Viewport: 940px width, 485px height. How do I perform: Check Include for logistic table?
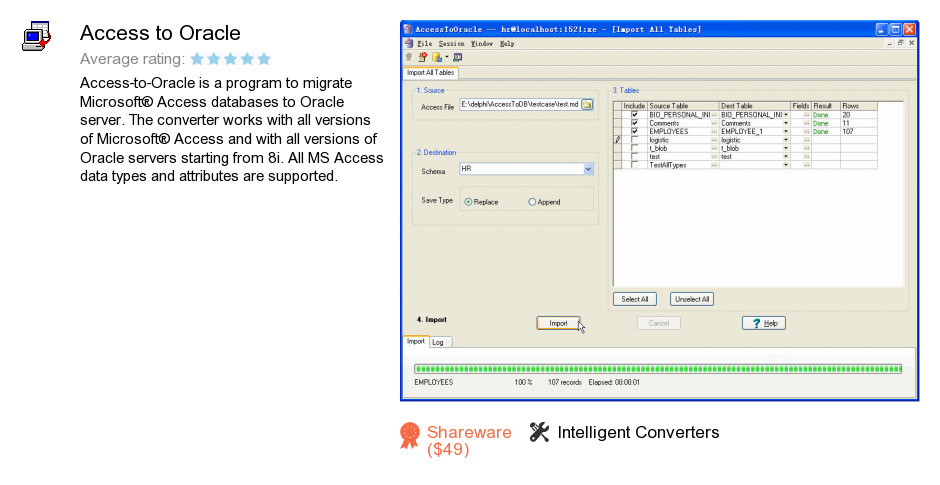[x=634, y=140]
